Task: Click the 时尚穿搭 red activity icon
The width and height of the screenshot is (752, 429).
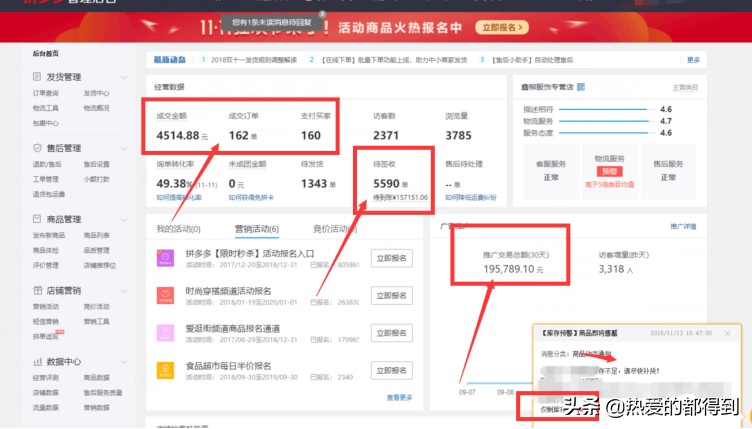Action: (x=165, y=295)
